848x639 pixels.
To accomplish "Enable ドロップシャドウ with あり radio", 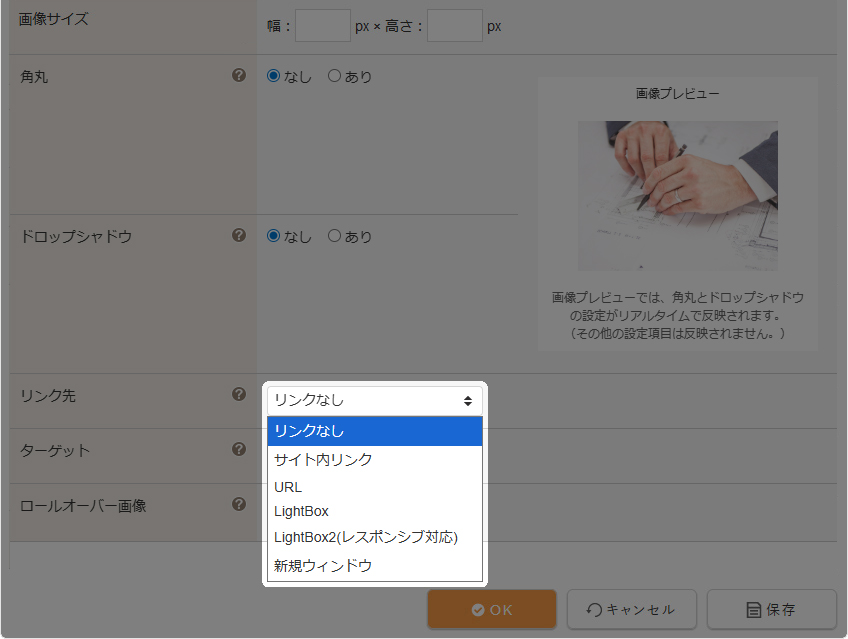I will tap(334, 237).
